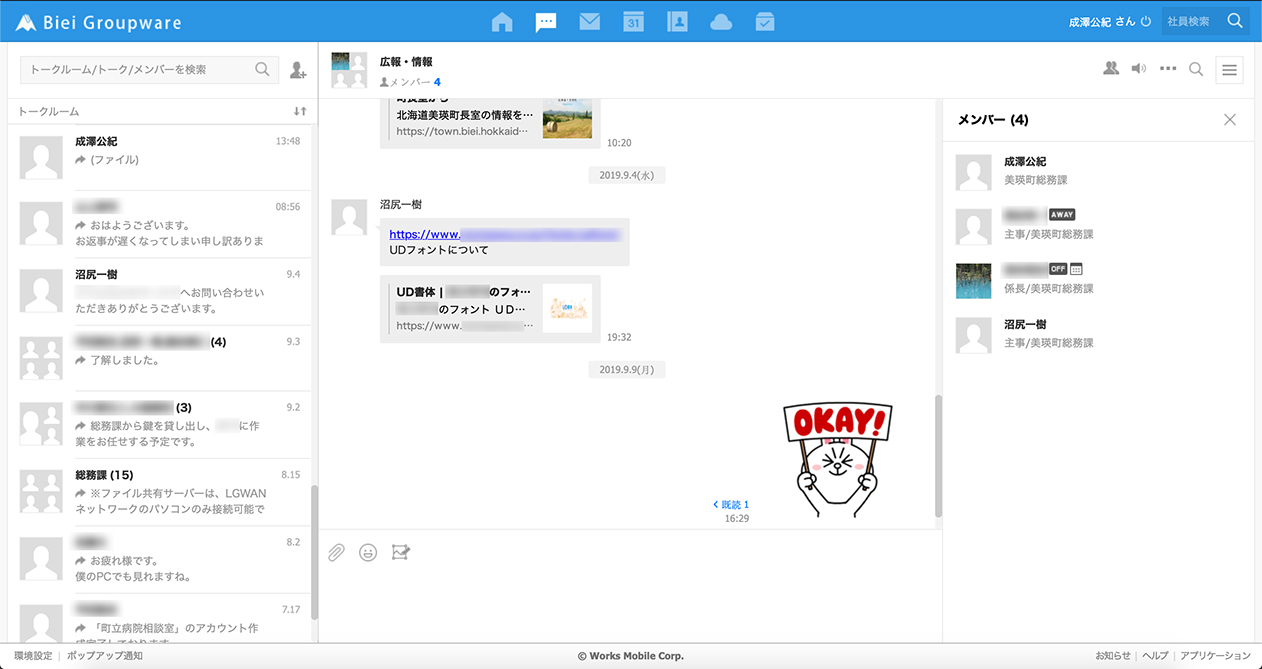The height and width of the screenshot is (669, 1262).
Task: Open the Home icon in top navigation
Action: (502, 21)
